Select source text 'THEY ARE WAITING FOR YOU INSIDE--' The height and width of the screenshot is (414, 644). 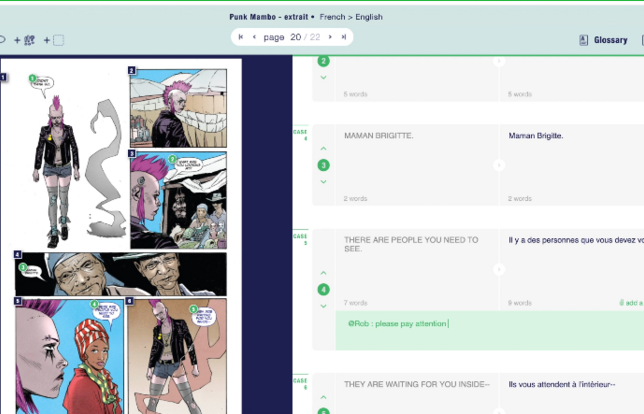(417, 384)
